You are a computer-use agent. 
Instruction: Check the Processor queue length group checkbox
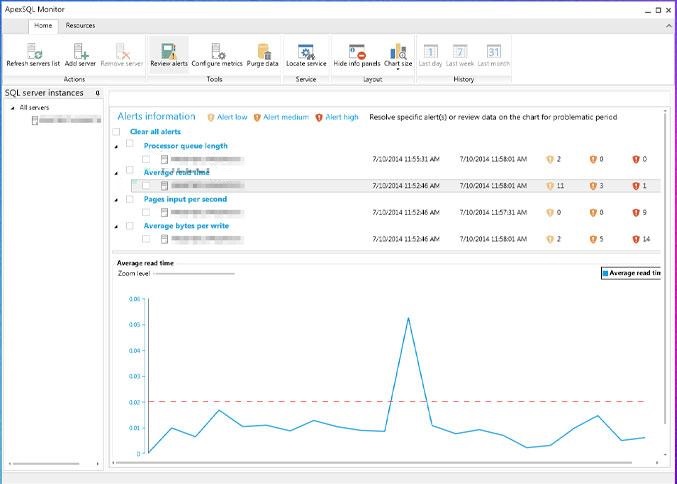pyautogui.click(x=130, y=143)
